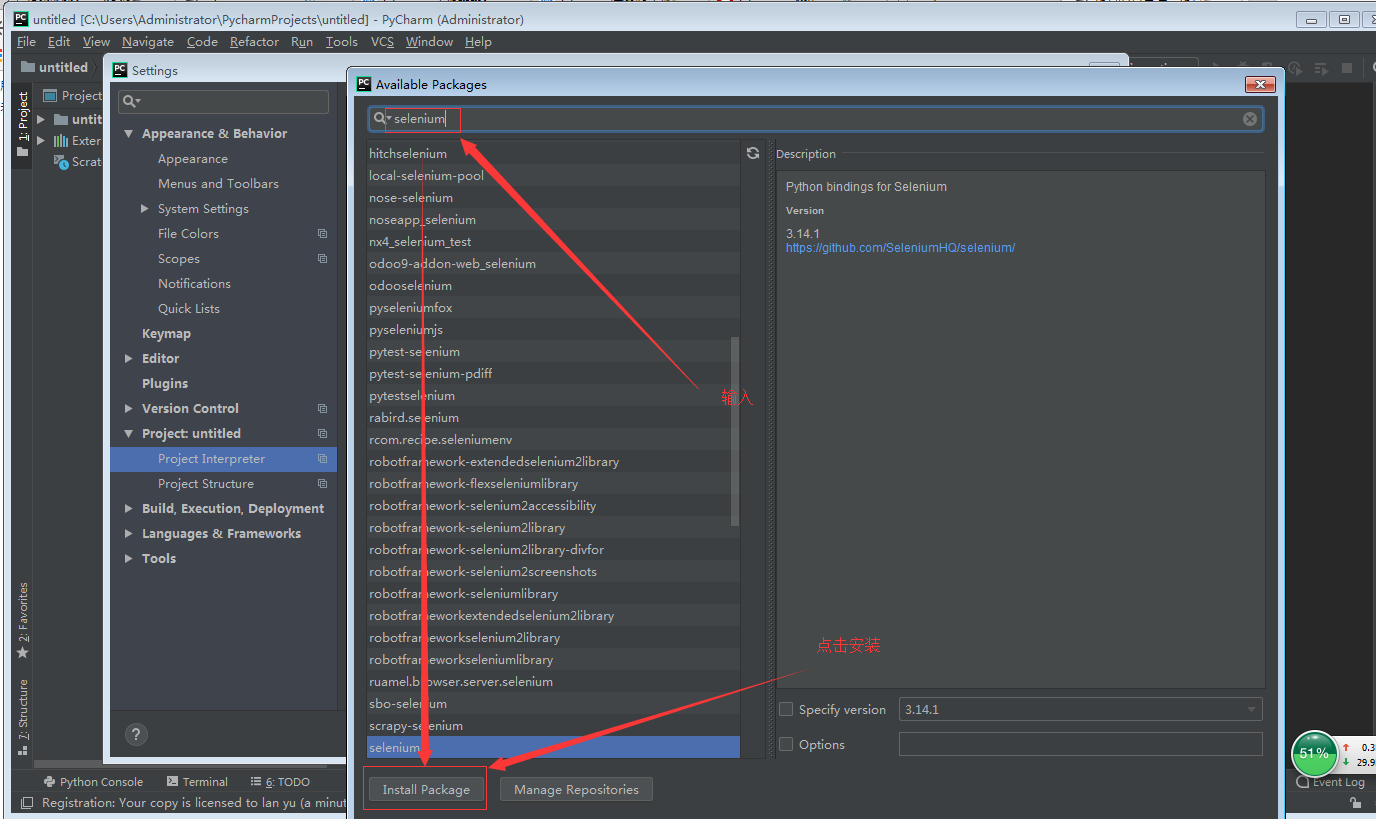
Task: Toggle the 7: Structure side tool window
Action: point(23,716)
